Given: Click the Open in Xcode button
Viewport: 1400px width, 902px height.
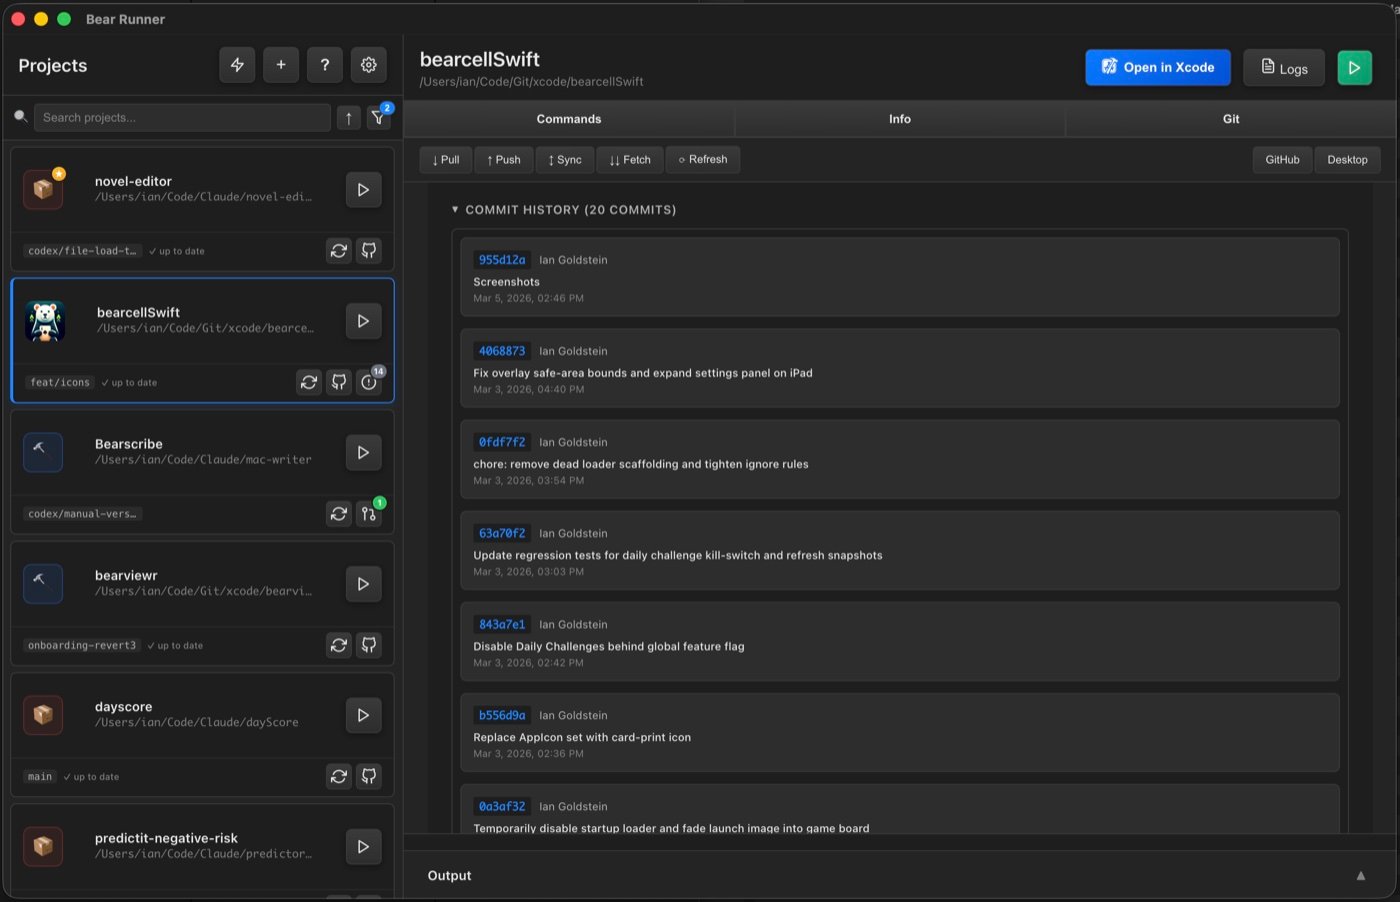Looking at the screenshot, I should [x=1157, y=67].
